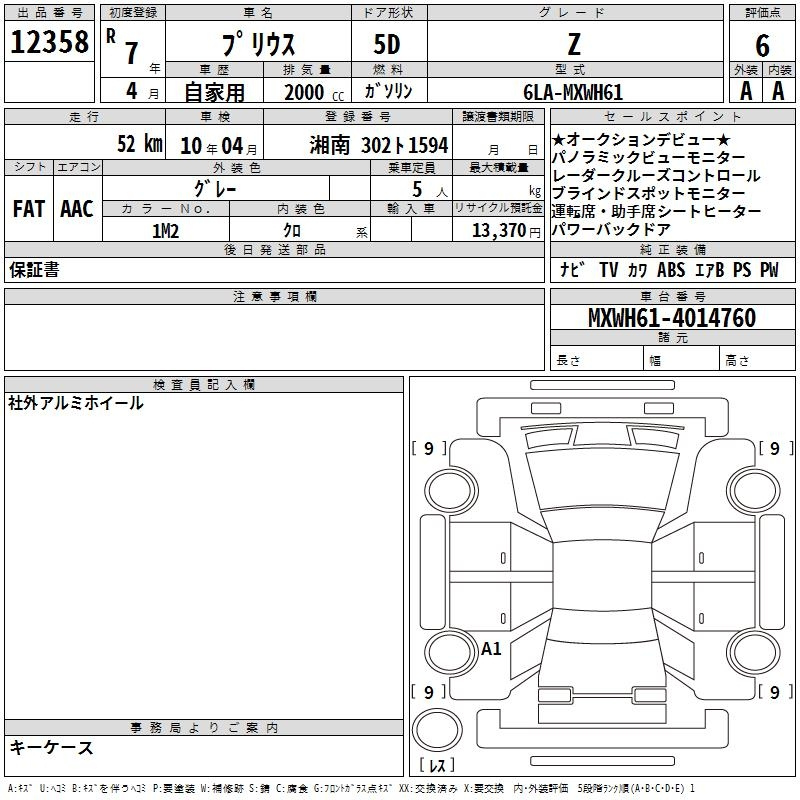Click the A1 scratch mark on diagram
The height and width of the screenshot is (800, 800).
(x=491, y=649)
